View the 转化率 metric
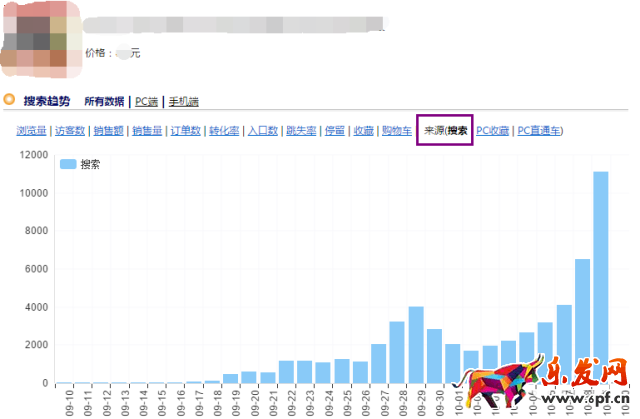Screen dimensions: 640x419 [x=223, y=131]
